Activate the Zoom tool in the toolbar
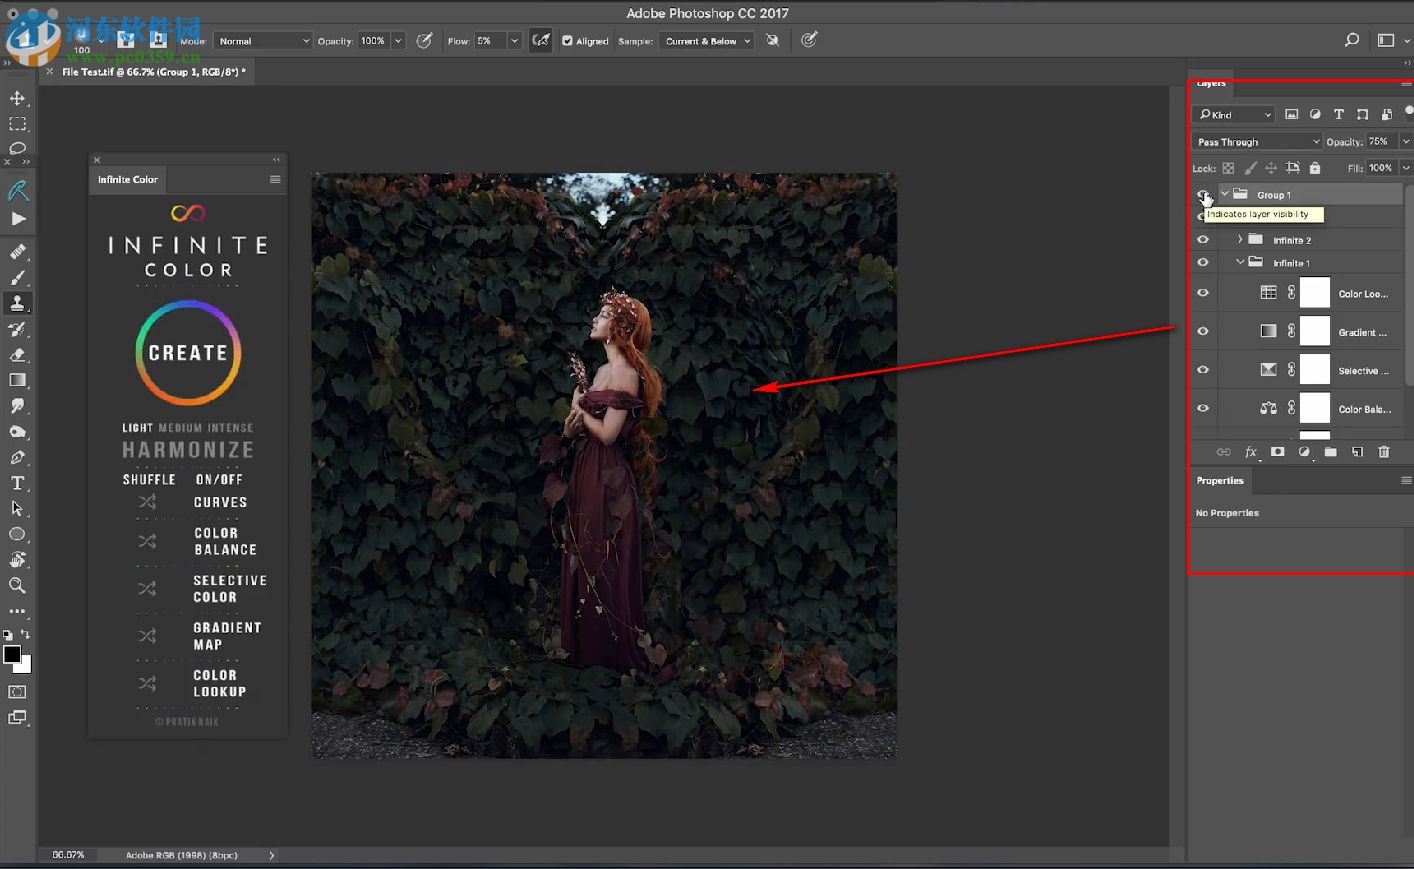The height and width of the screenshot is (869, 1414). click(17, 586)
